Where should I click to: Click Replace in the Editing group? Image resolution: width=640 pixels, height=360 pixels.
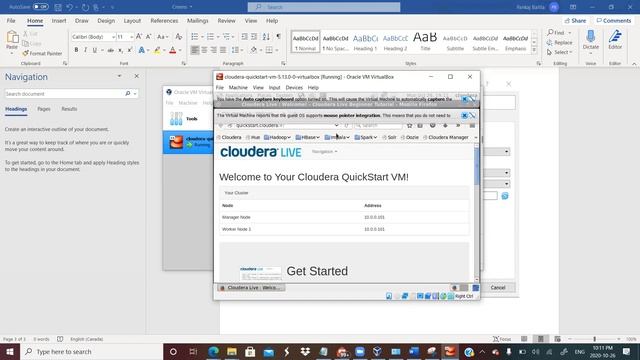560,42
